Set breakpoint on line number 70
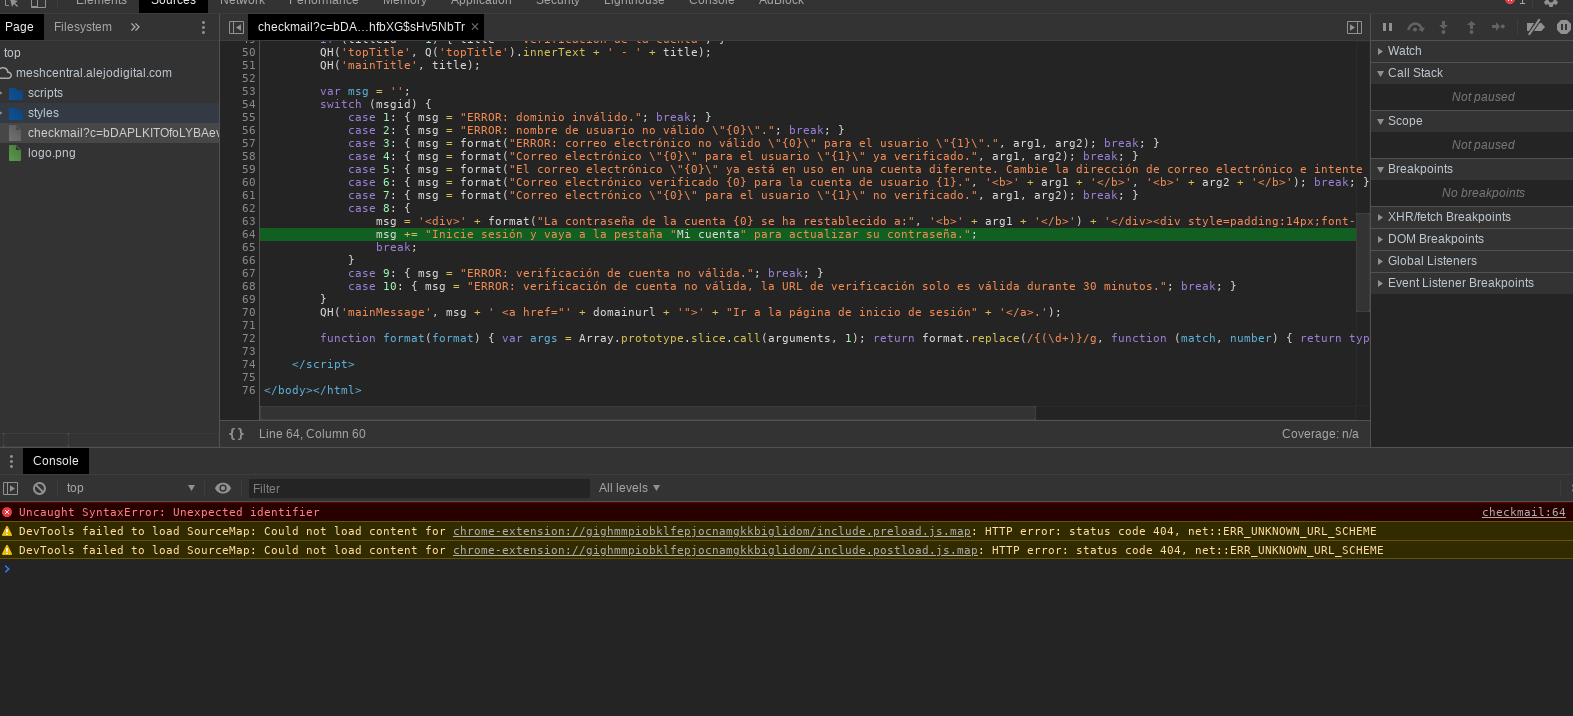Image resolution: width=1573 pixels, height=716 pixels. pyautogui.click(x=248, y=312)
